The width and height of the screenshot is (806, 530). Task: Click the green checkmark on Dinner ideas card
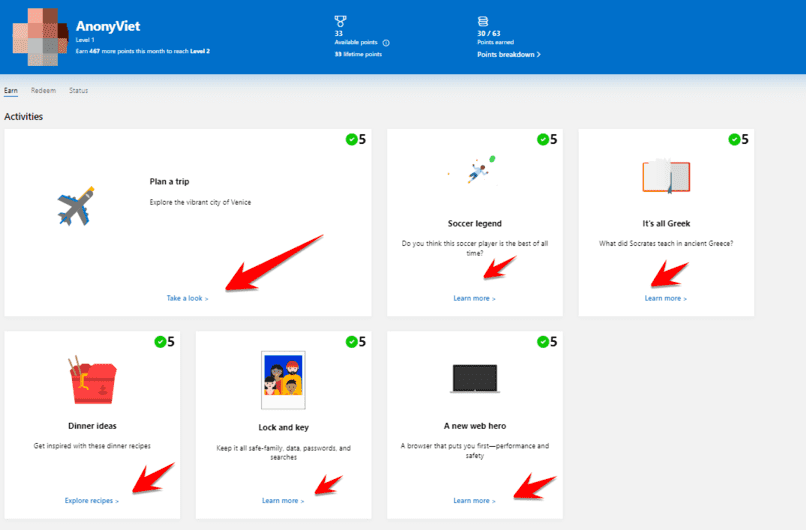160,342
